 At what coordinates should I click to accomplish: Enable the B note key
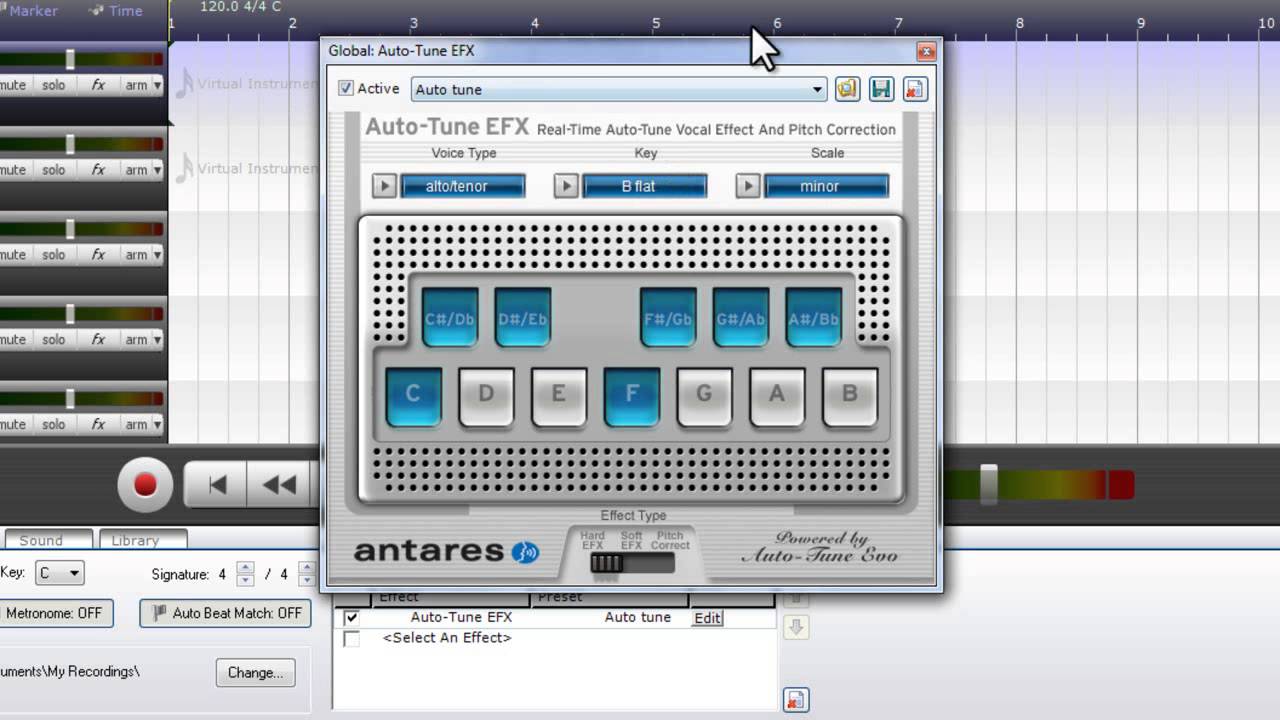[850, 397]
